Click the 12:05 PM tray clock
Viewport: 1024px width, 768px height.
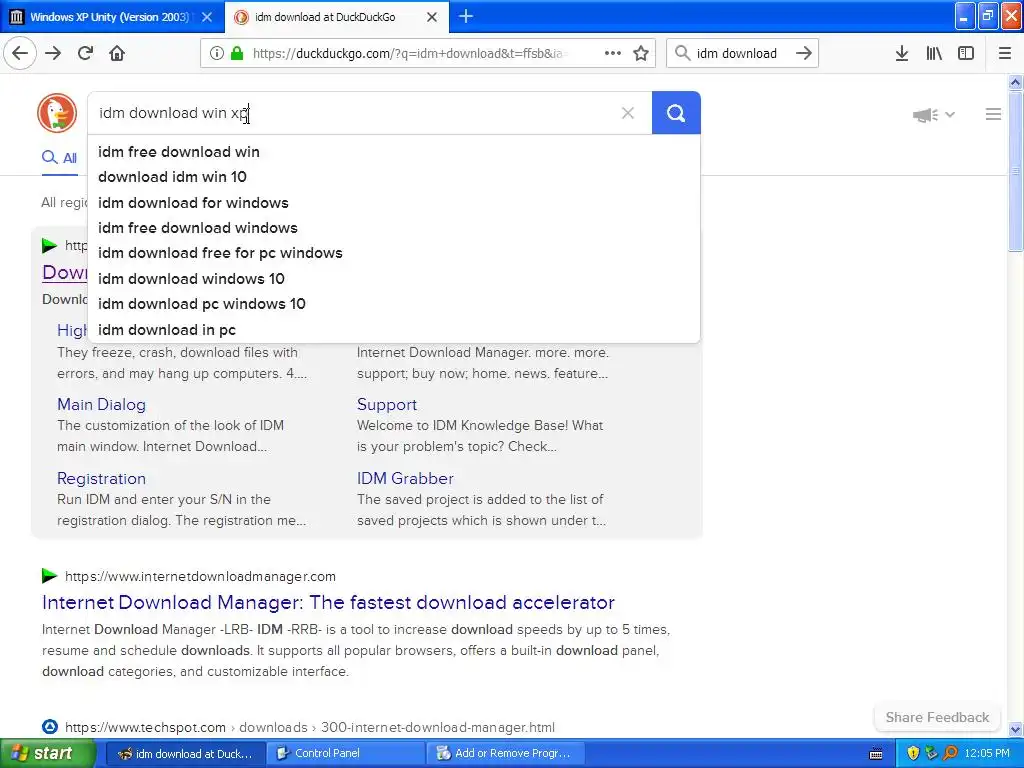[x=986, y=754]
